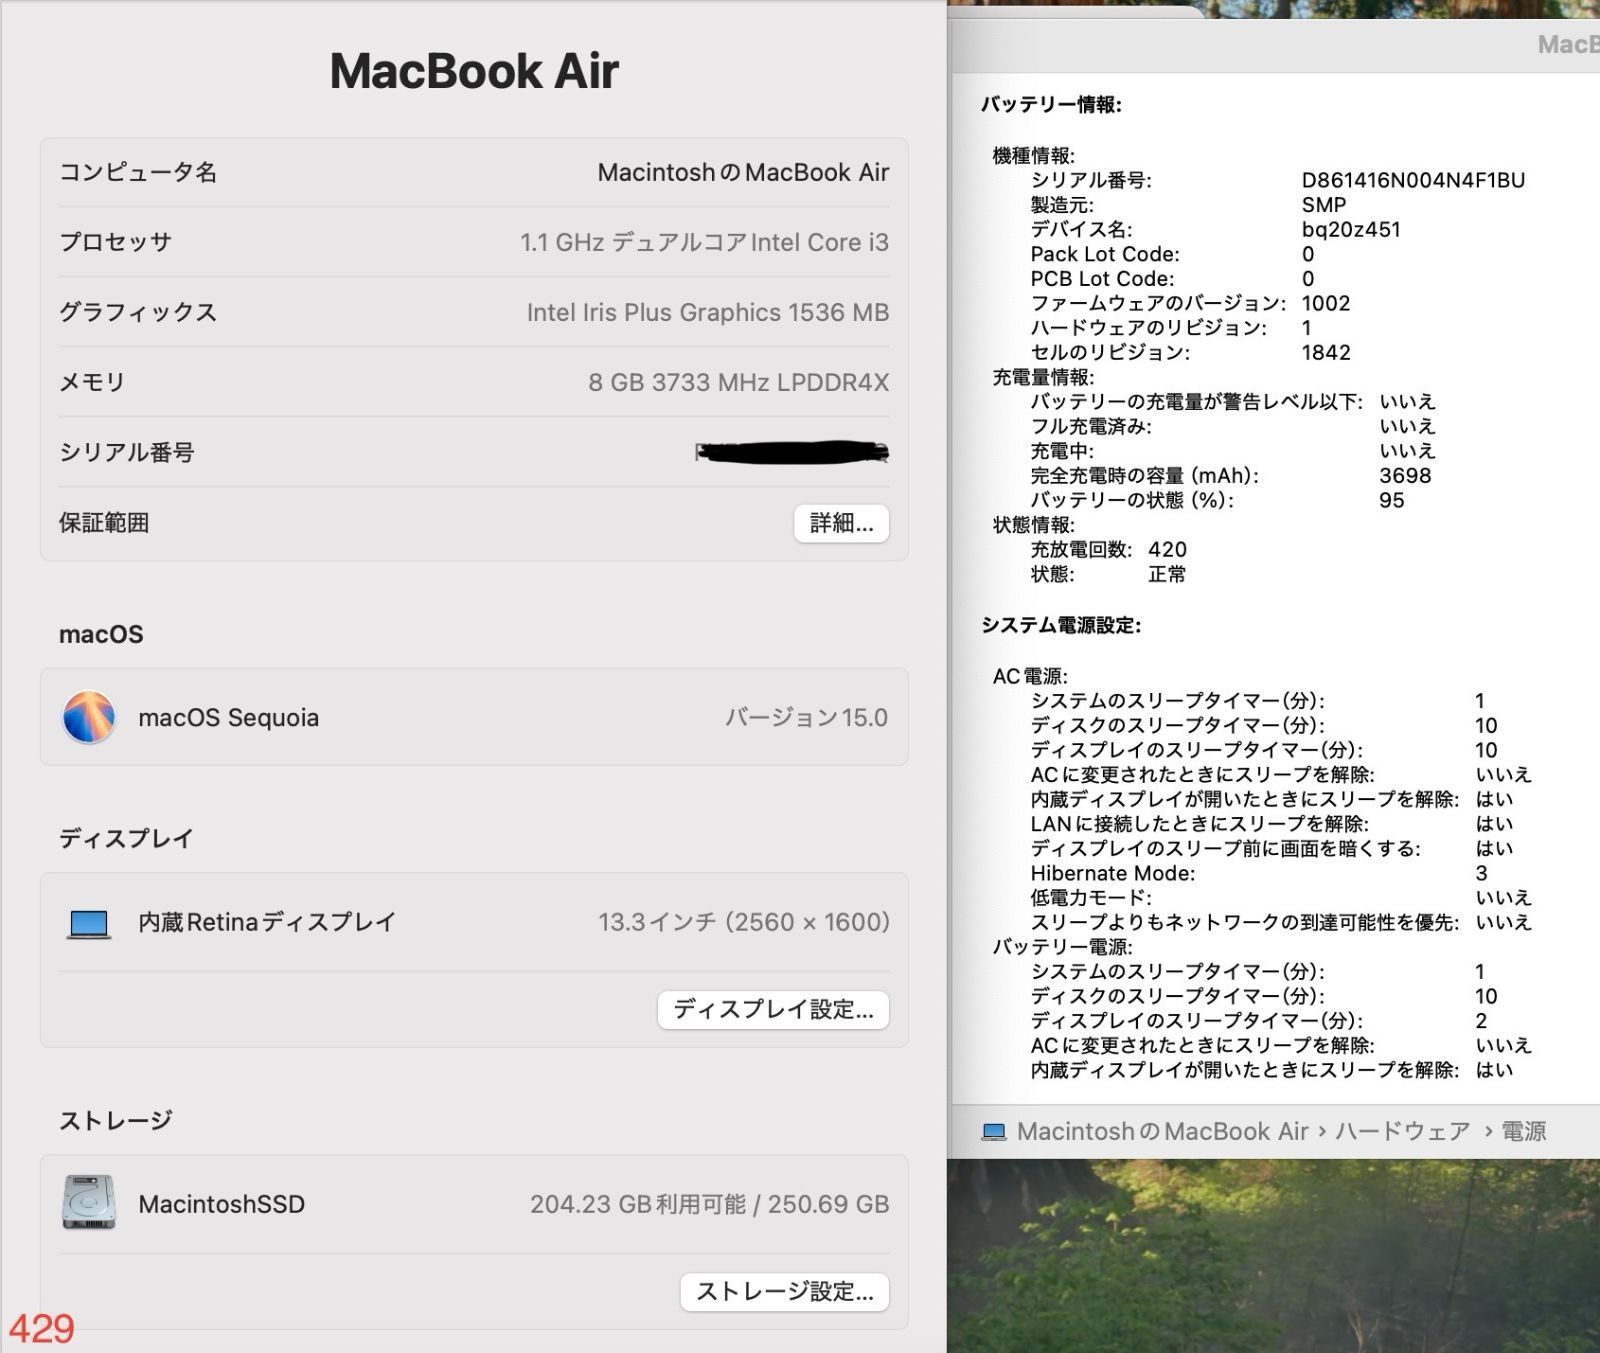Click フル充電済み: label
This screenshot has width=1600, height=1353.
pos(1091,426)
